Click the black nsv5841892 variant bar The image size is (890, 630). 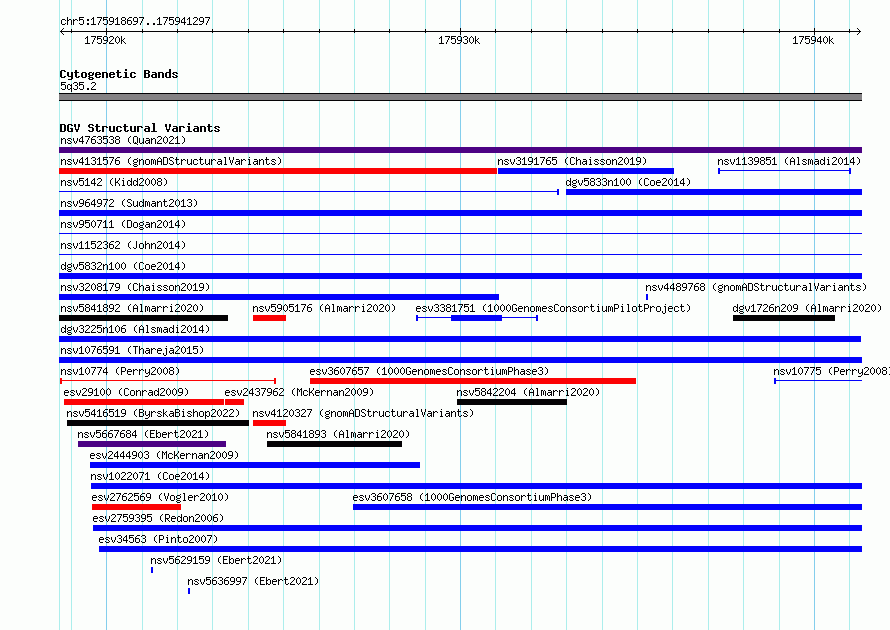144,318
